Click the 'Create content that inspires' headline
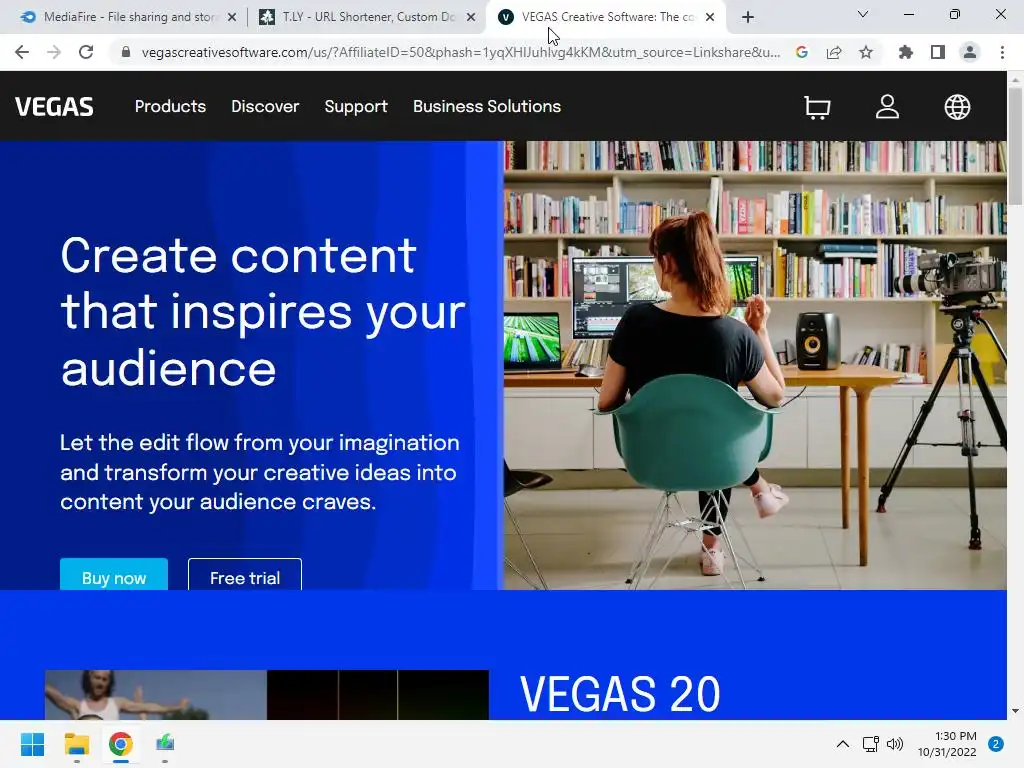This screenshot has width=1024, height=768. pyautogui.click(x=263, y=311)
